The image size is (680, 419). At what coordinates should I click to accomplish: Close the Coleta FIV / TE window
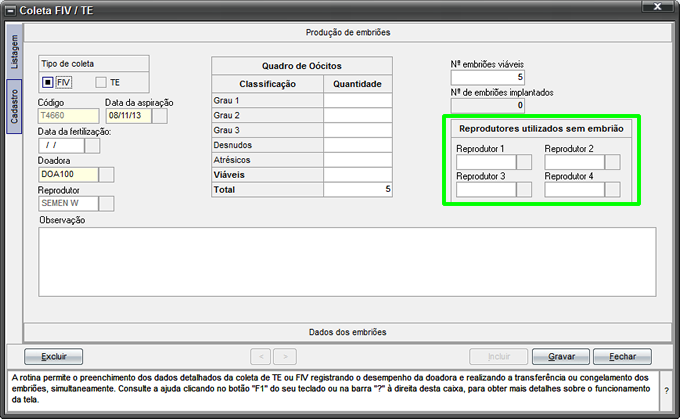click(657, 7)
